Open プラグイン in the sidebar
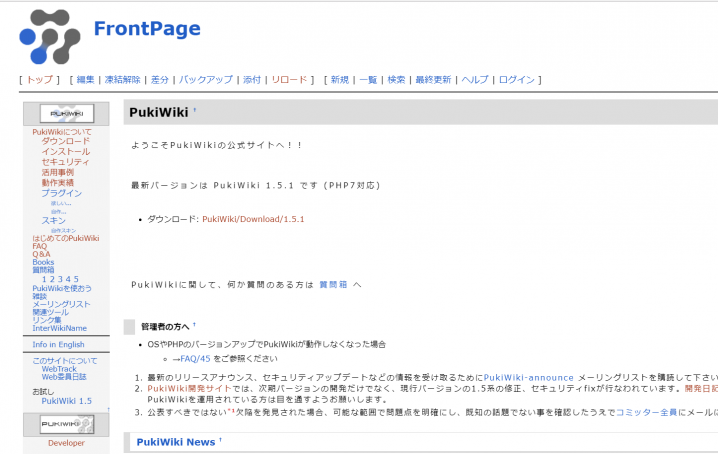The height and width of the screenshot is (454, 718). point(61,193)
